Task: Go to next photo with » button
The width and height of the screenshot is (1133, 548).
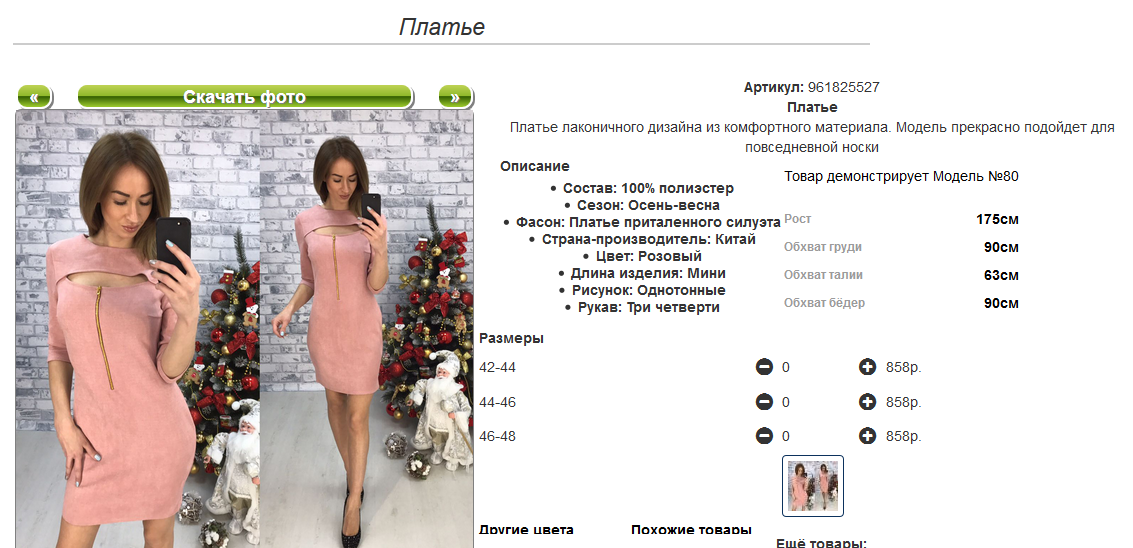Action: tap(455, 97)
